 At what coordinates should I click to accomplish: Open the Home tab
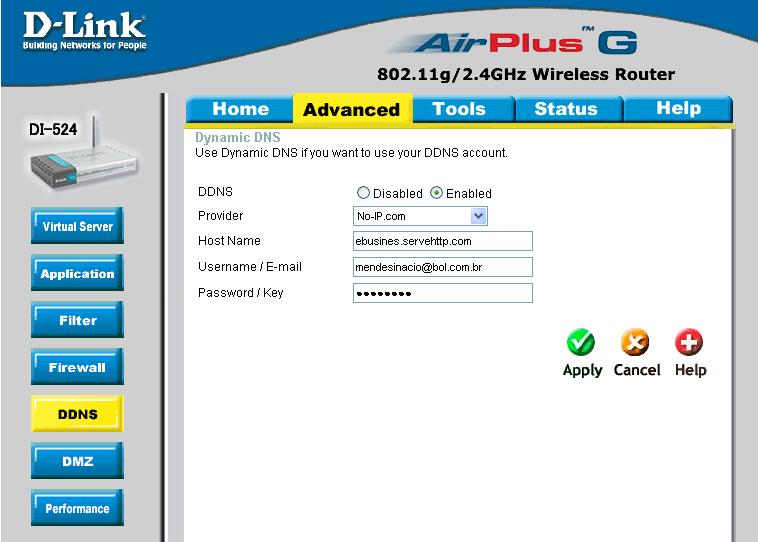tap(240, 109)
